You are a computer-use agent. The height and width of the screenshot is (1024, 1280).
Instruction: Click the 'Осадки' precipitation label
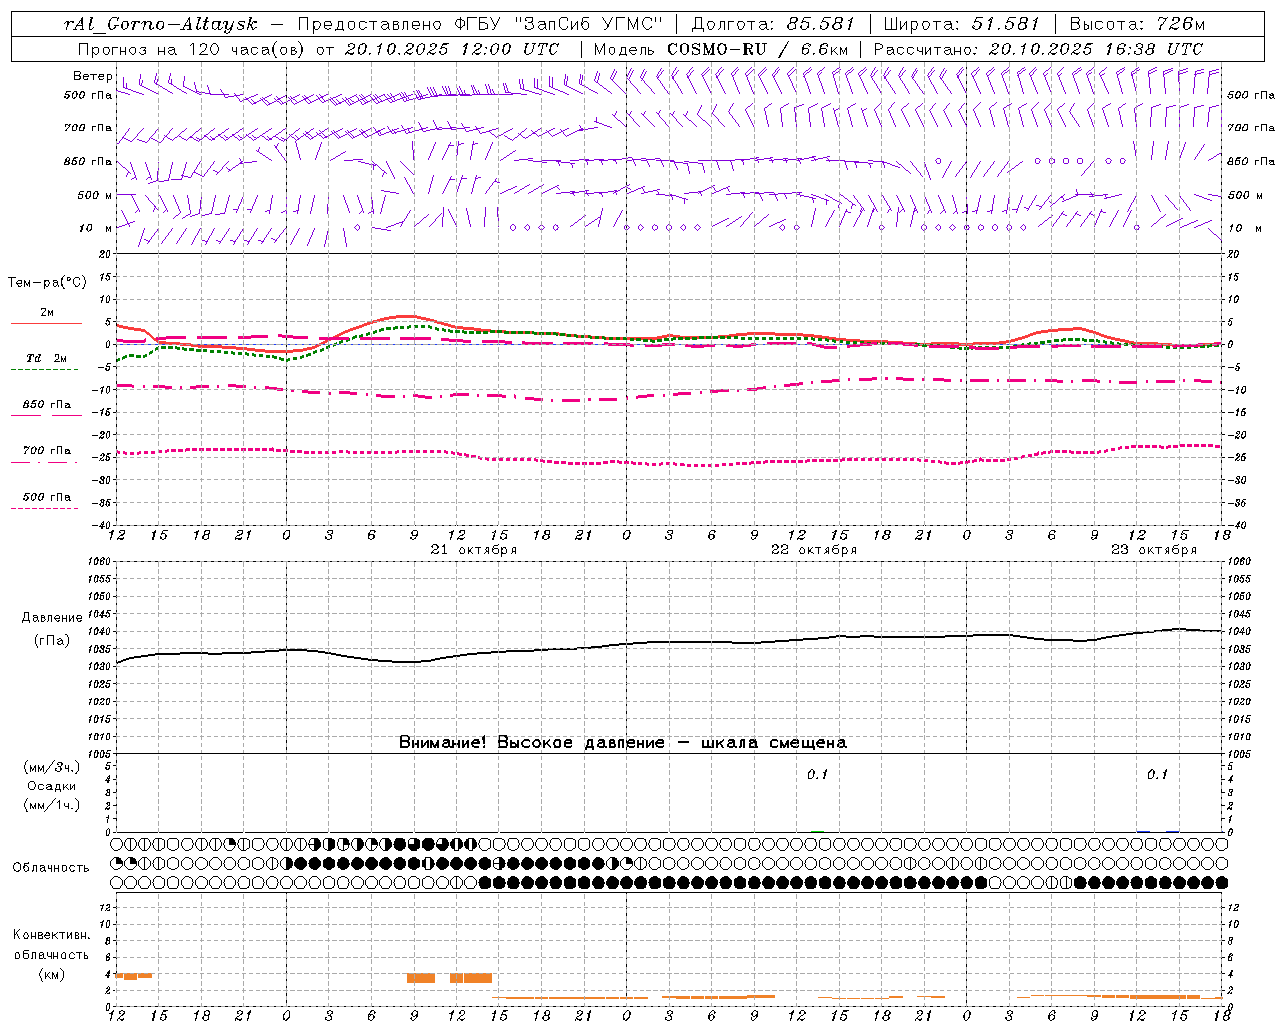coord(52,786)
